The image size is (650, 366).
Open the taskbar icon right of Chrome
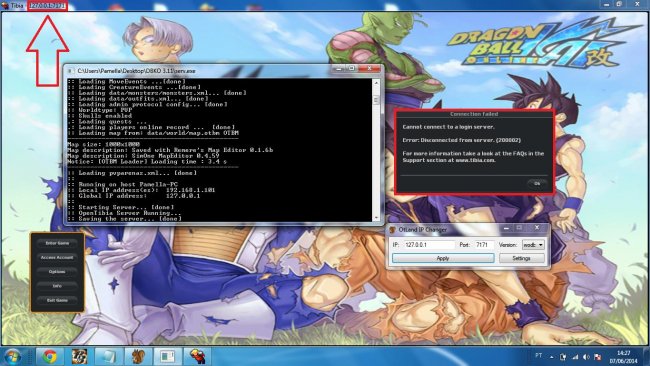pos(79,356)
